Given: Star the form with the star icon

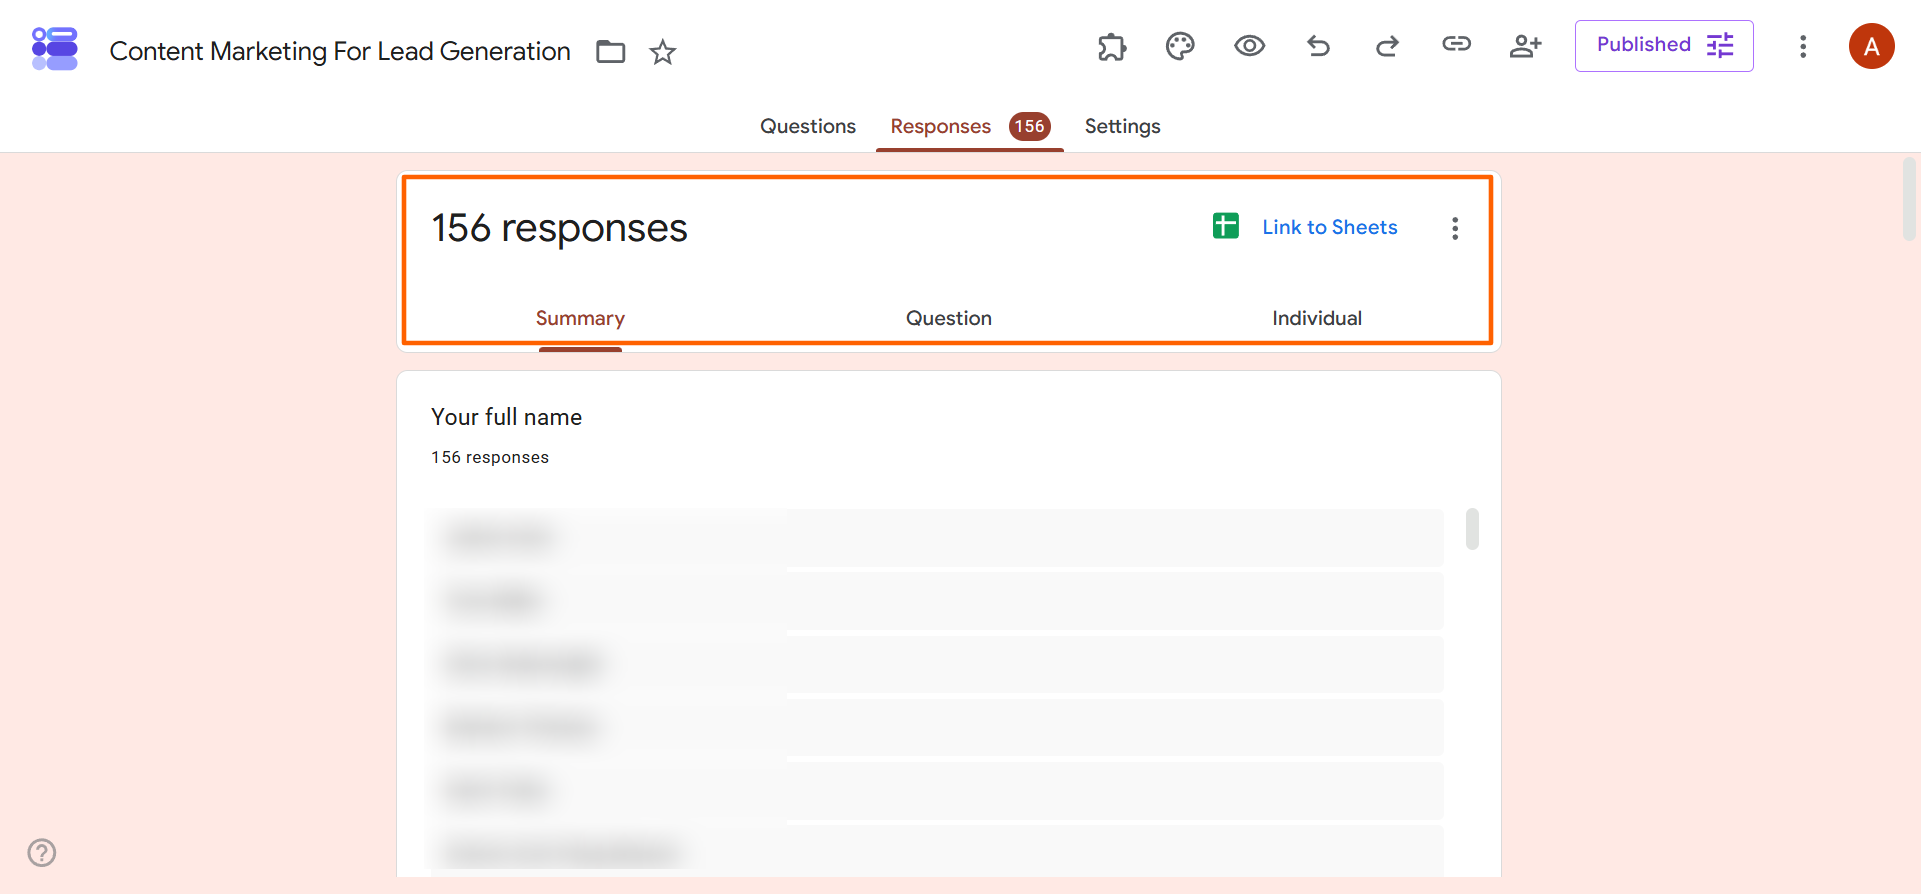Looking at the screenshot, I should pos(663,52).
